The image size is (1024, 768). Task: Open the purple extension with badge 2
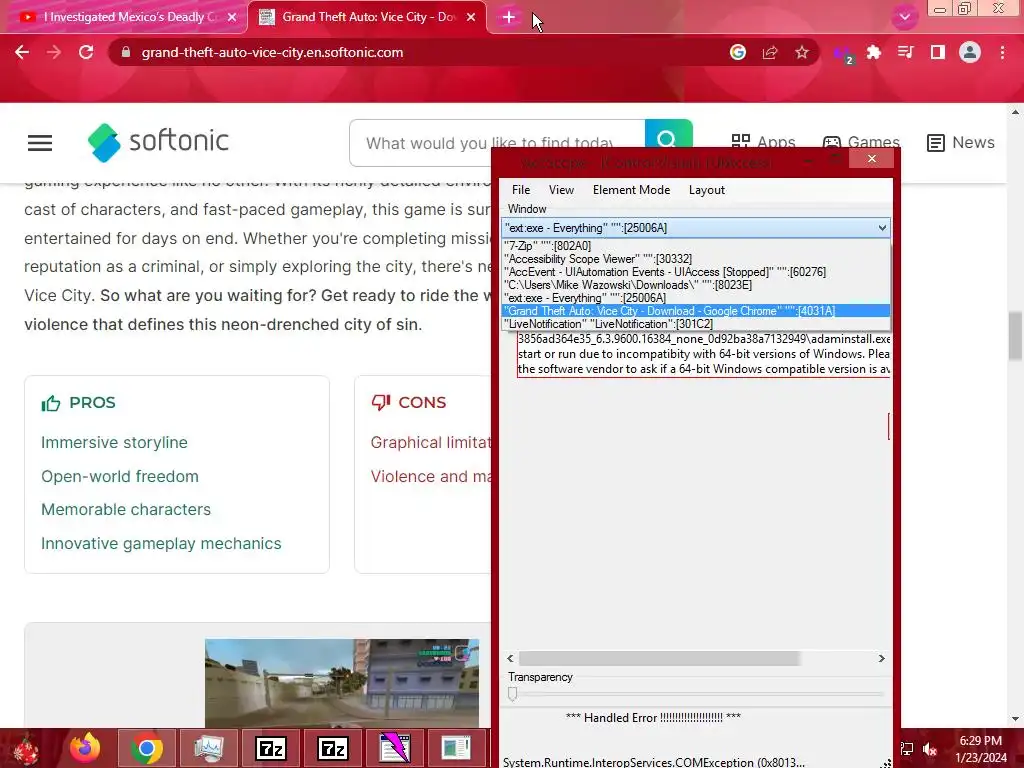pos(842,54)
